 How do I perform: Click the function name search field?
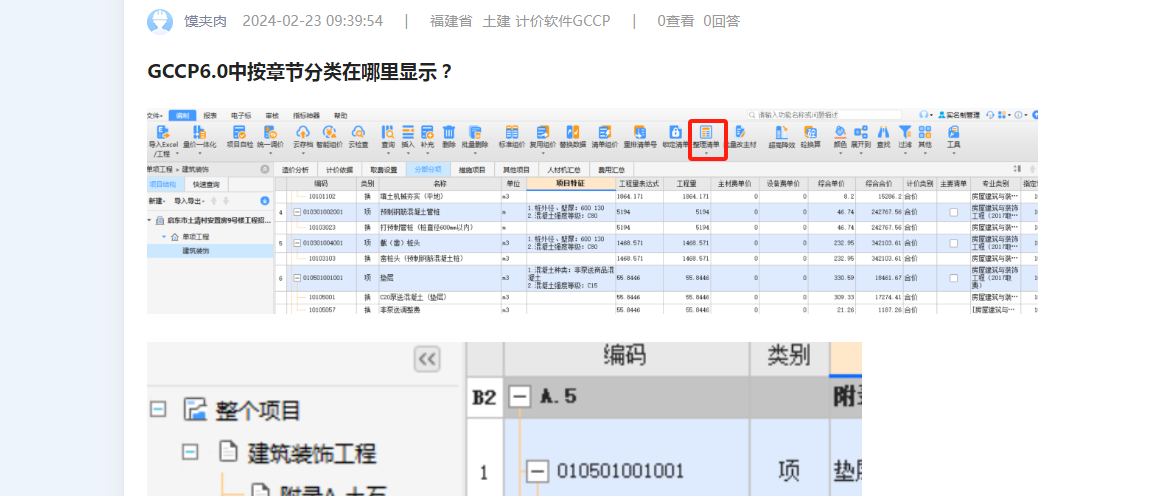[823, 115]
